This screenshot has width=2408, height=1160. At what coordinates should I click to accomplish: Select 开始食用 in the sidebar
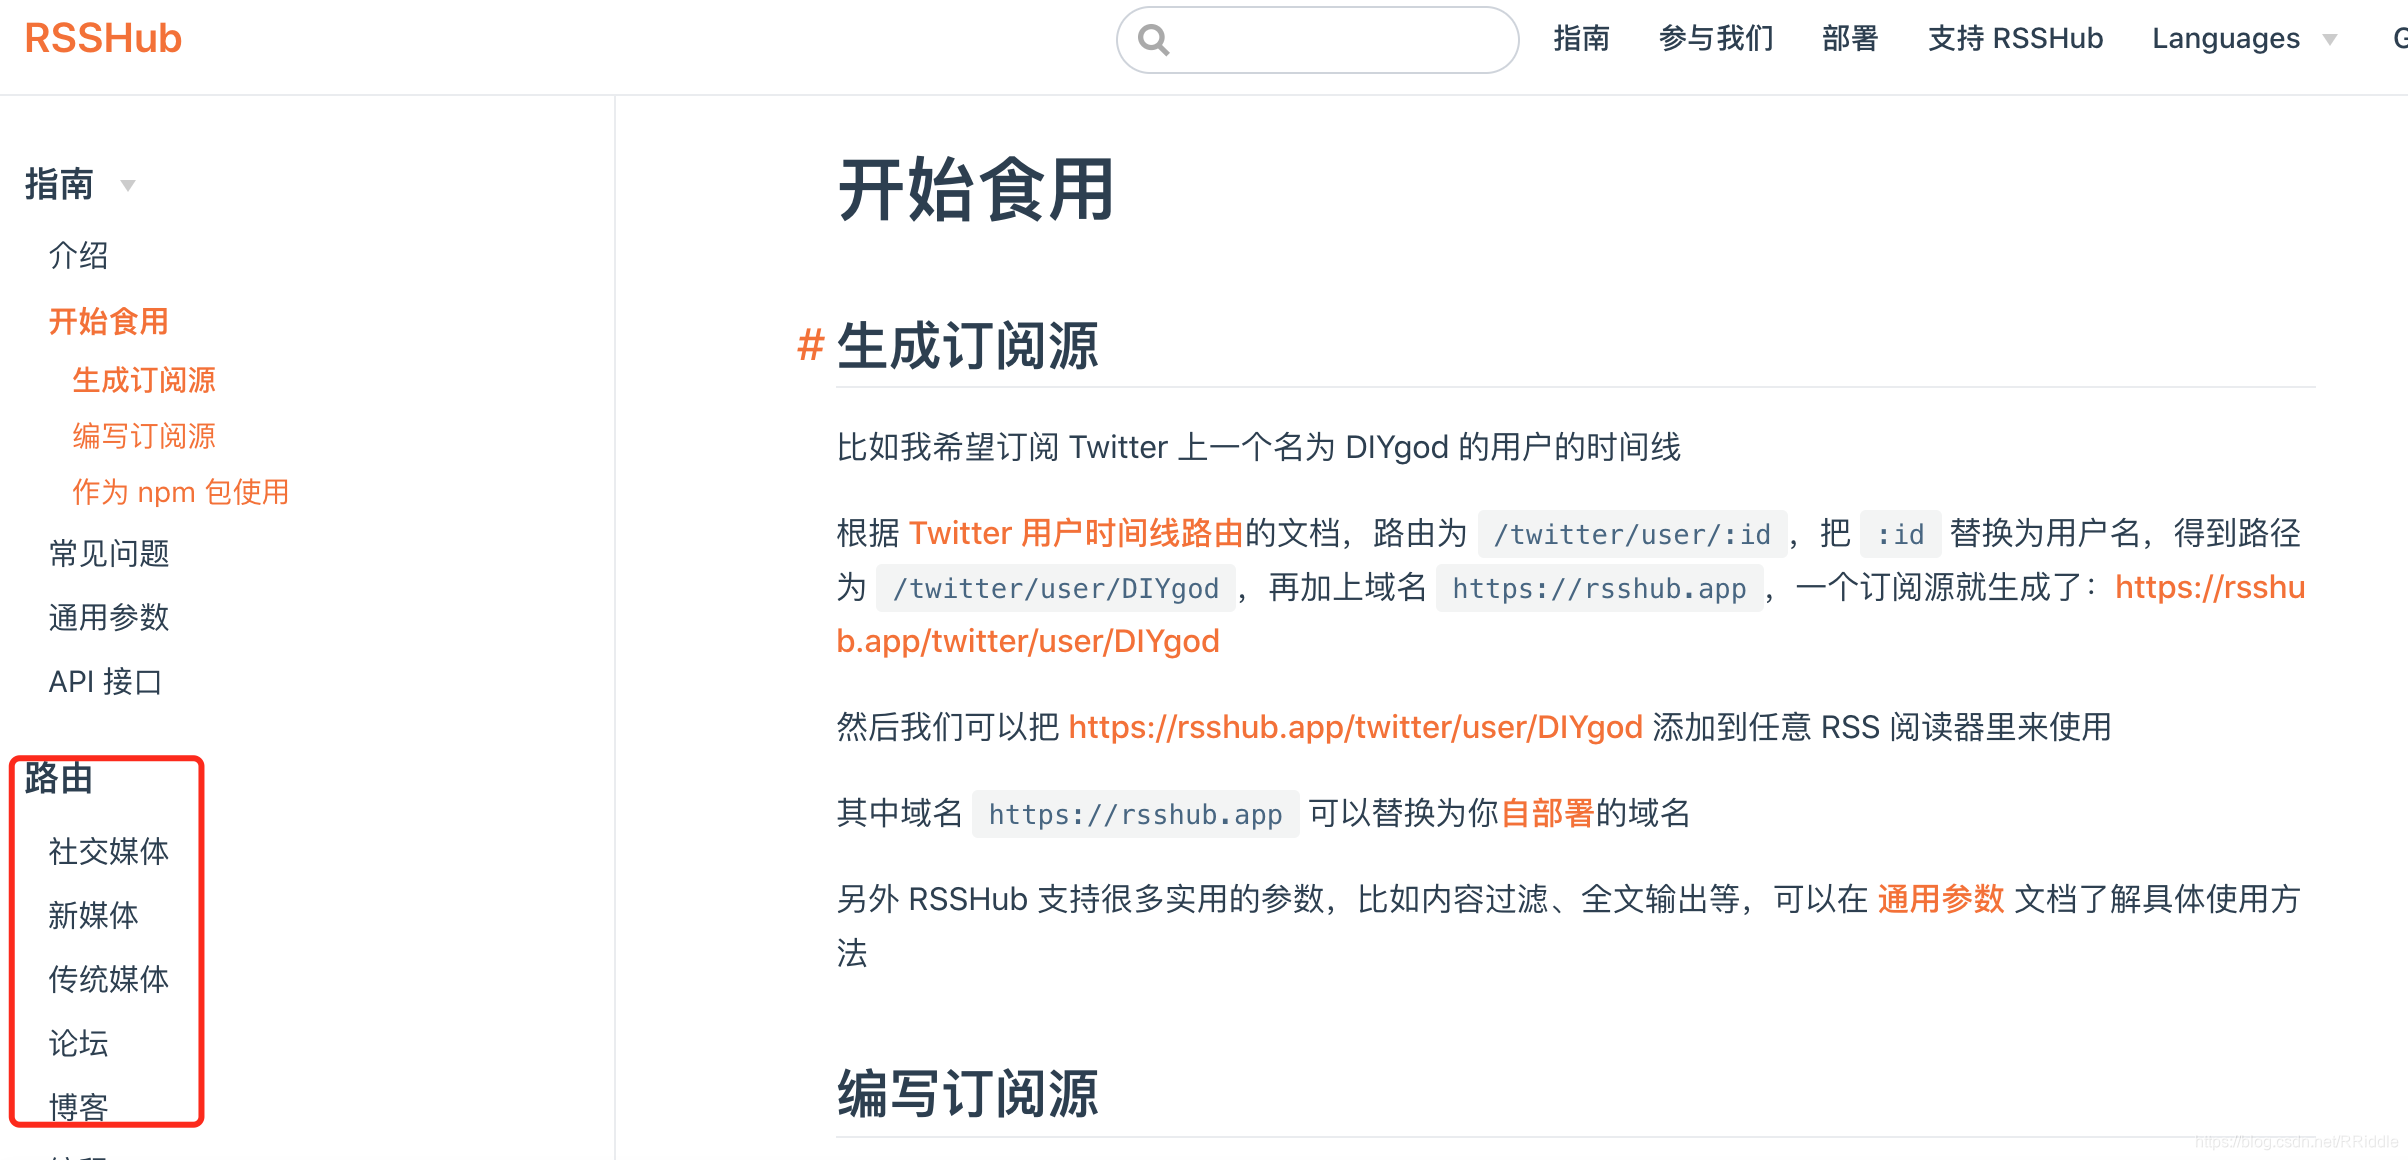click(x=108, y=321)
